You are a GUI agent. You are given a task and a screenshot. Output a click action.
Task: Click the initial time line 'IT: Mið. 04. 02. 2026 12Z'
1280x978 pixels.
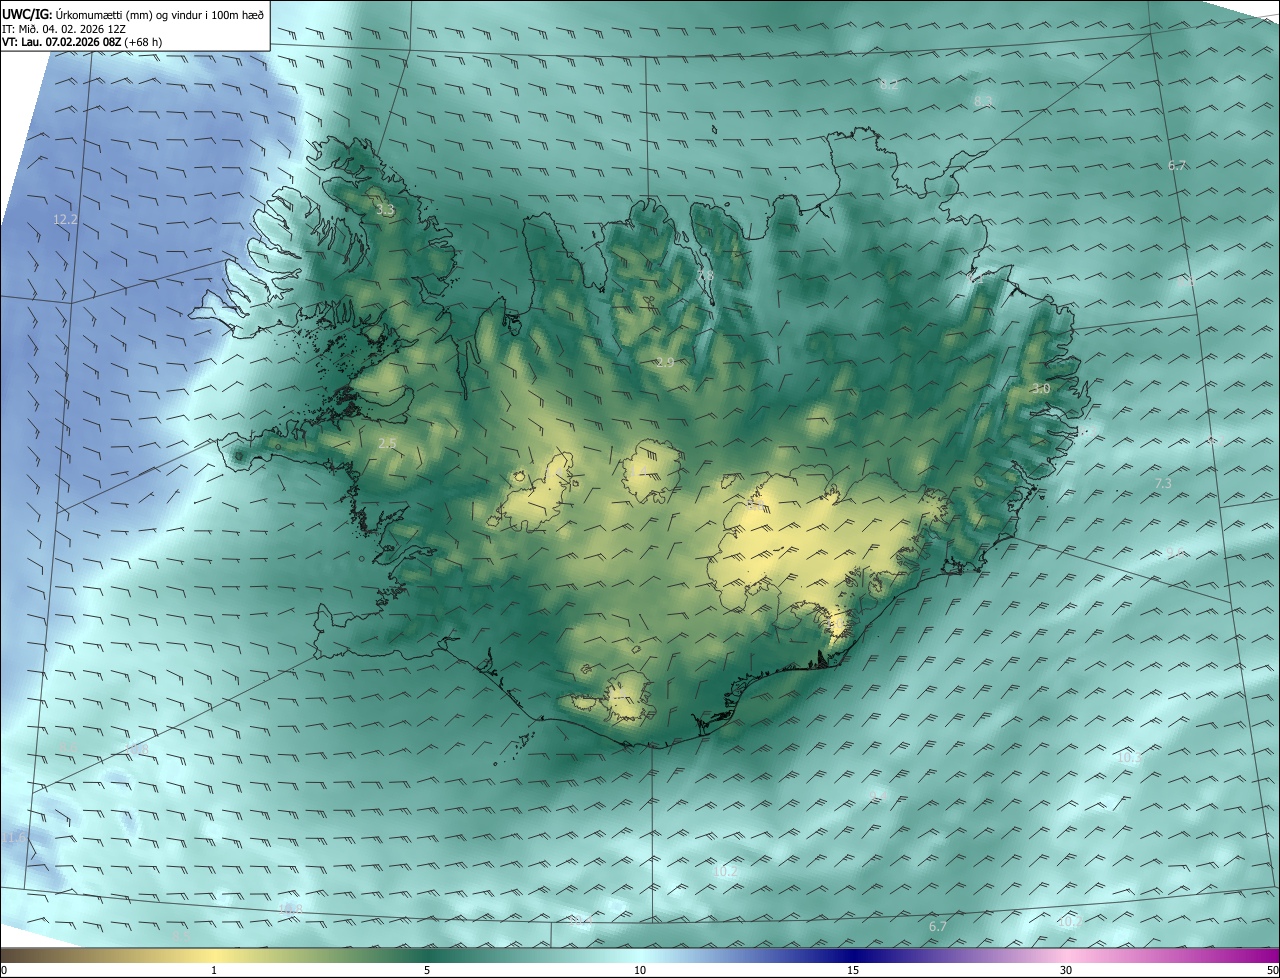click(64, 28)
